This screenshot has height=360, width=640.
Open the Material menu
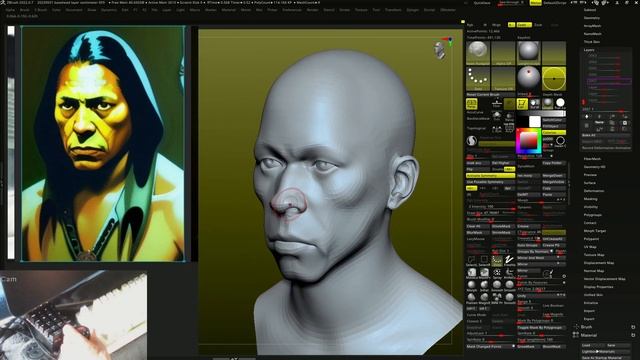tap(229, 10)
